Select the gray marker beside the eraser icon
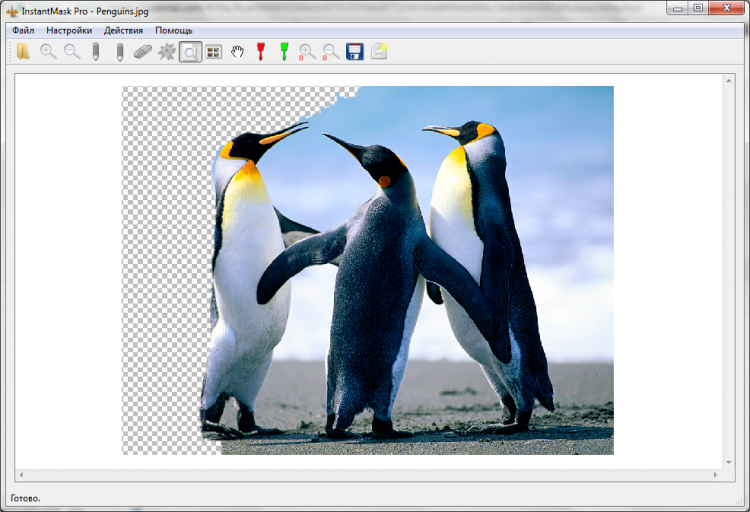The image size is (750, 512). [x=120, y=52]
